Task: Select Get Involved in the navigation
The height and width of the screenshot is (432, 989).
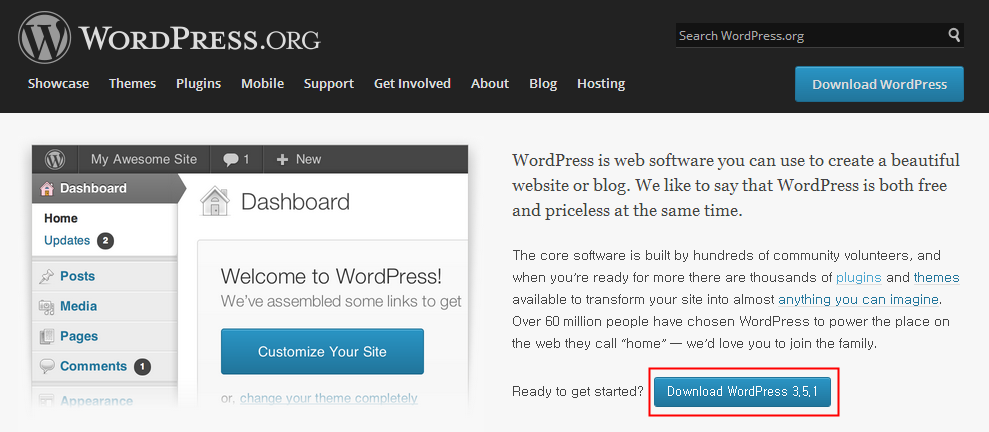Action: (x=413, y=83)
